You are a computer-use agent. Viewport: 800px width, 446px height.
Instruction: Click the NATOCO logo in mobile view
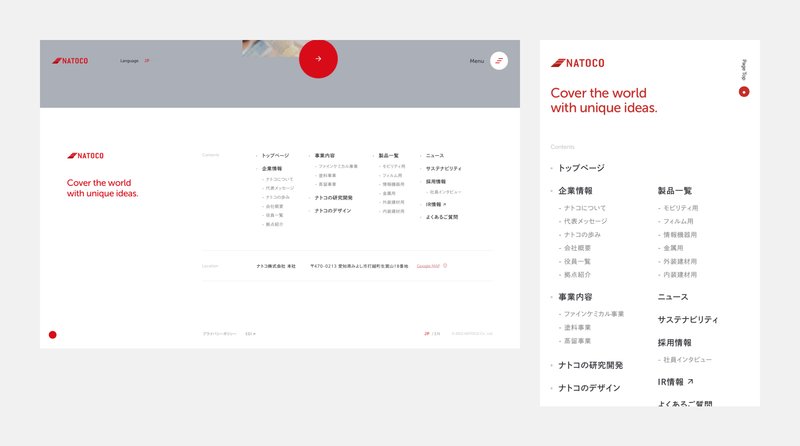tap(578, 63)
